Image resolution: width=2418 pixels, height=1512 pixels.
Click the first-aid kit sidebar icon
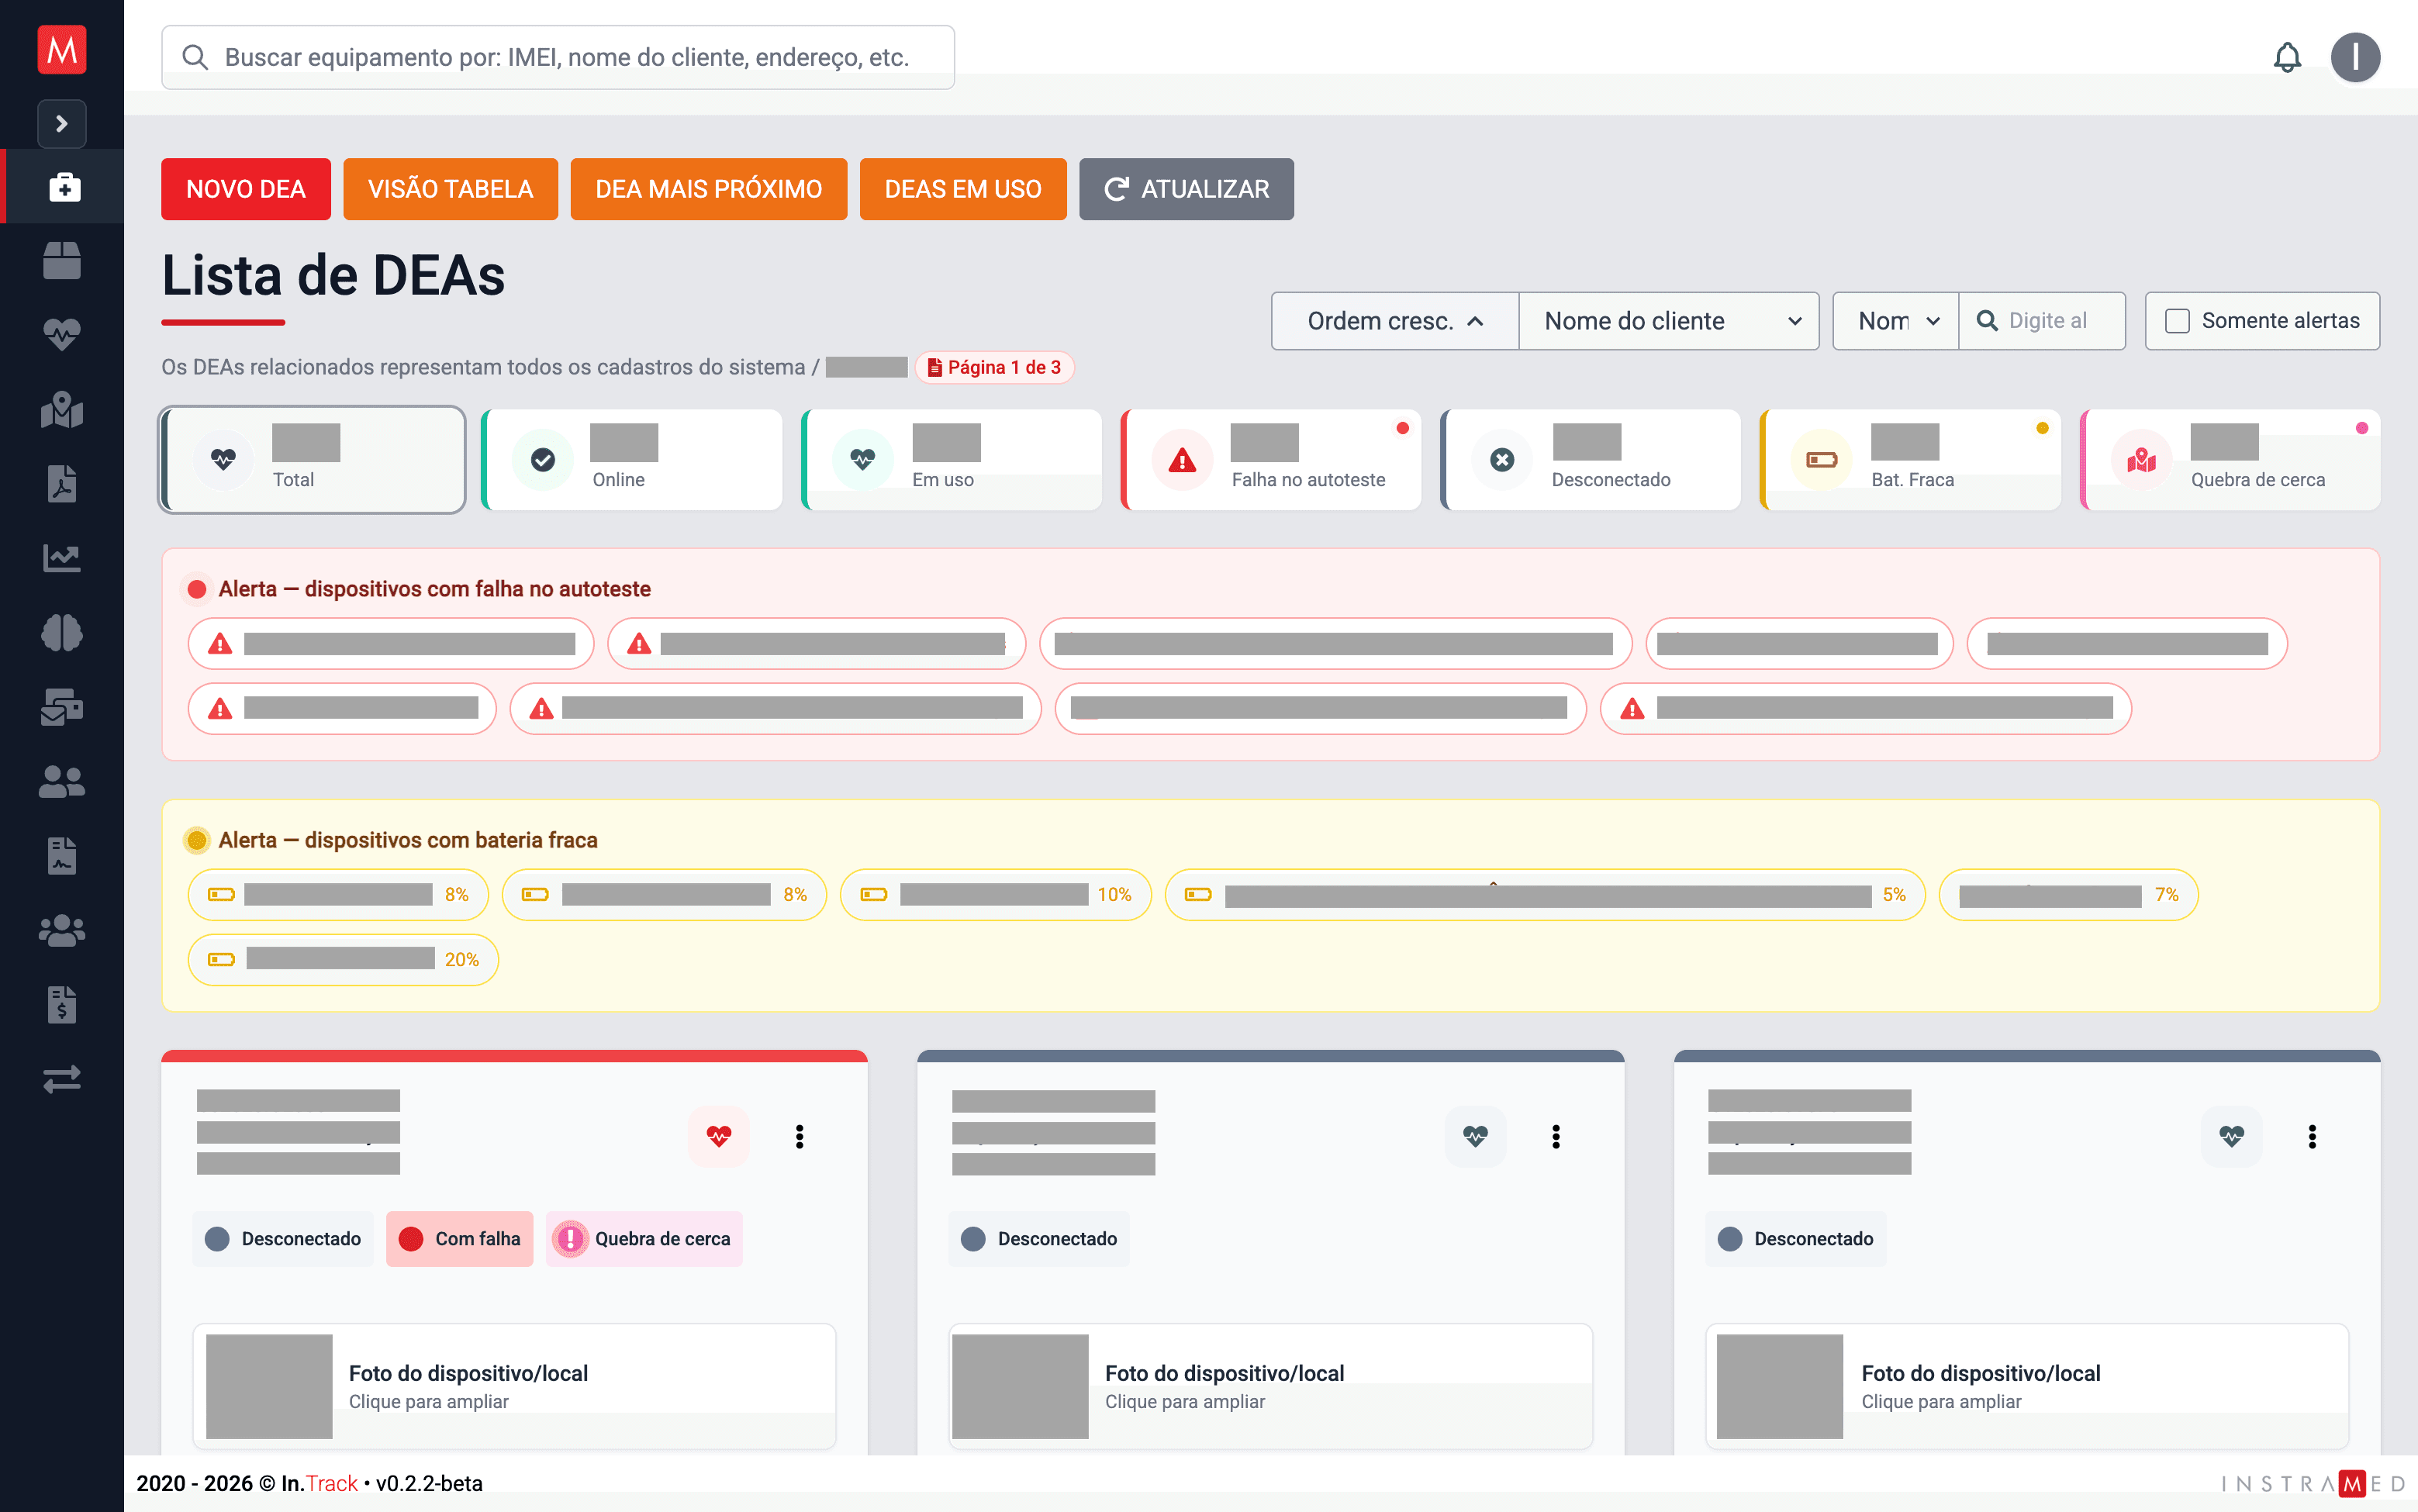63,187
